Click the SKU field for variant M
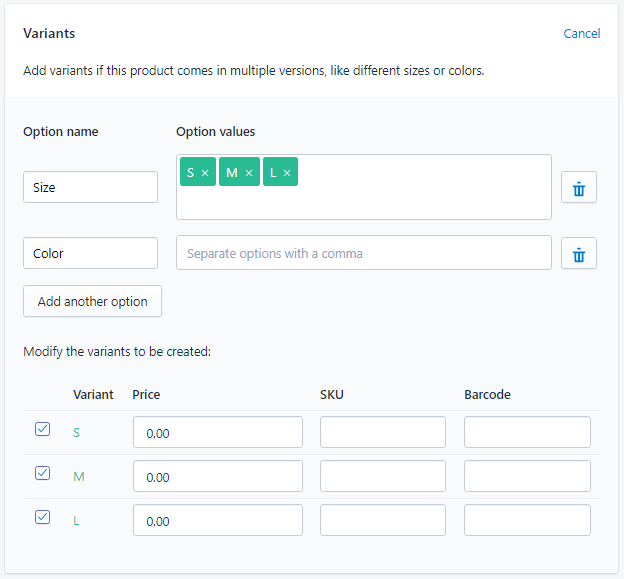Image resolution: width=624 pixels, height=579 pixels. [x=382, y=477]
